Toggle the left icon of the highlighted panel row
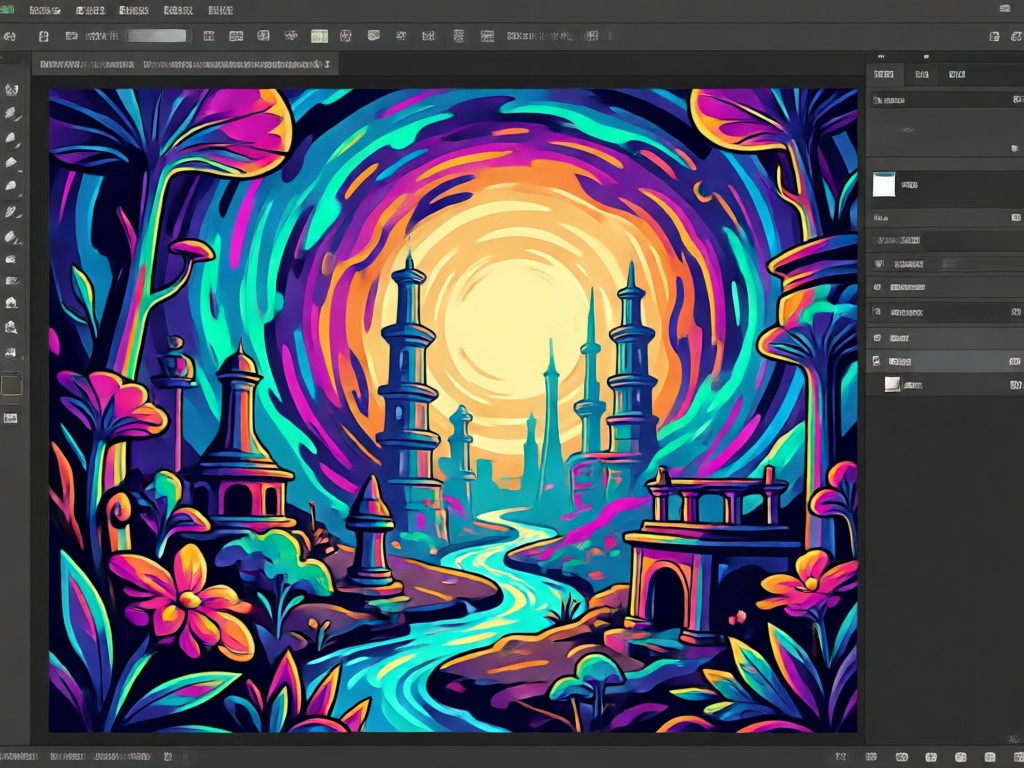 tap(877, 361)
